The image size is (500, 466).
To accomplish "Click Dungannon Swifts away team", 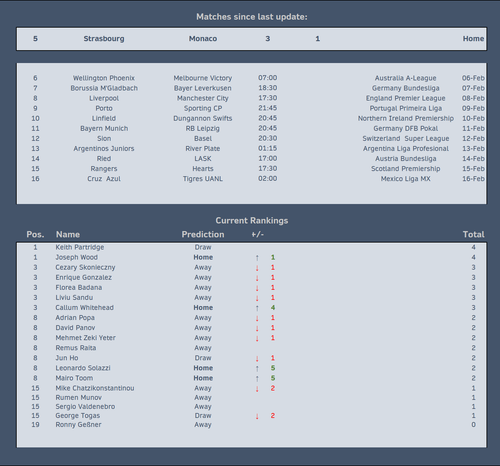I will (203, 118).
